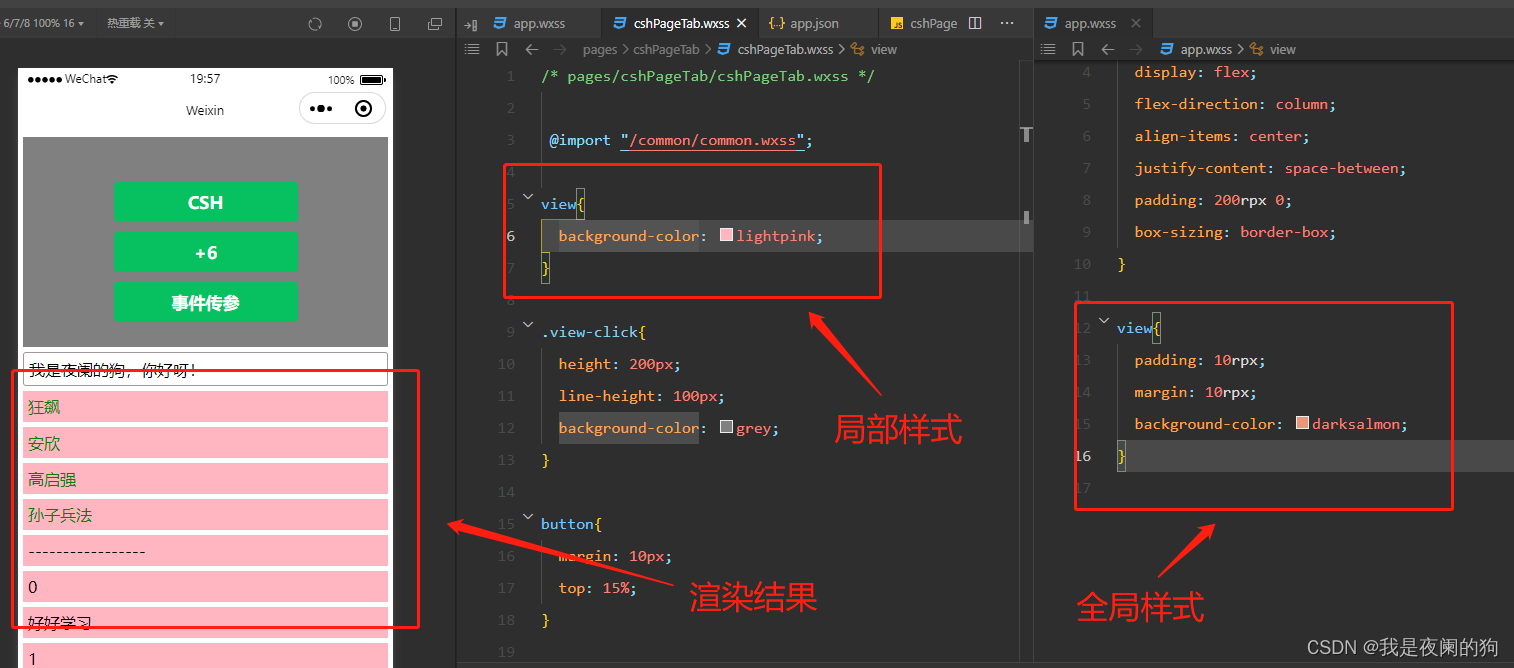Refresh the simulator with the compile icon
1514x668 pixels.
coord(315,23)
